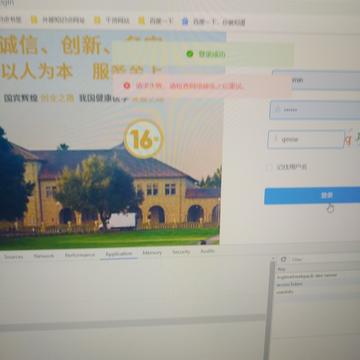
Task: Open the first 百度一下 bookmark
Action: [x=156, y=21]
